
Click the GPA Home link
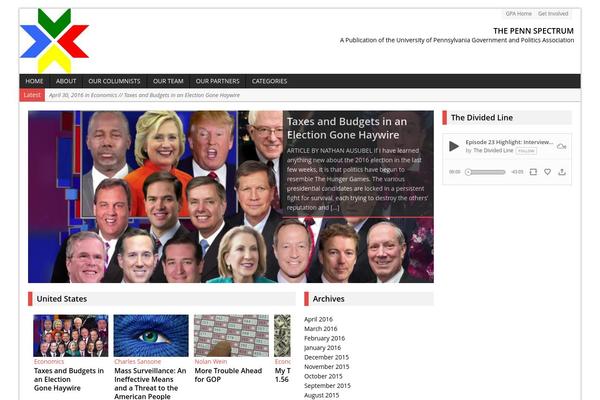tap(518, 13)
